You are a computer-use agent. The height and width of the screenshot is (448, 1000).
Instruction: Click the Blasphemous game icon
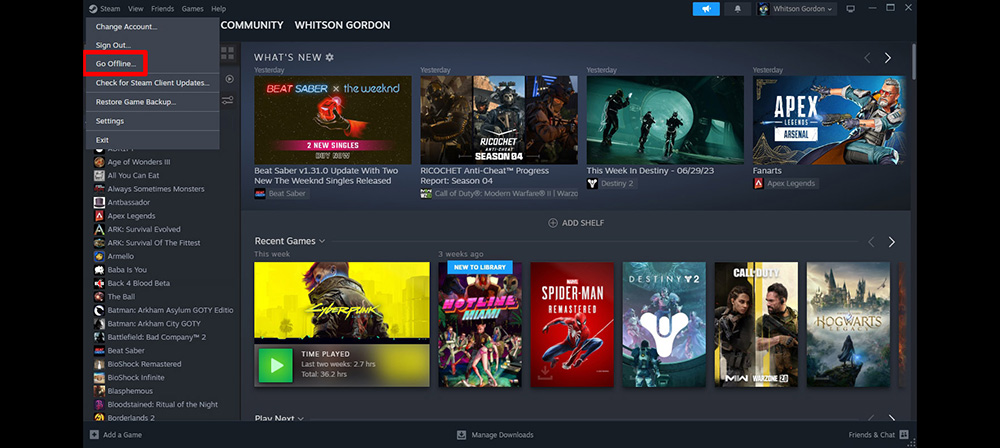(x=99, y=391)
